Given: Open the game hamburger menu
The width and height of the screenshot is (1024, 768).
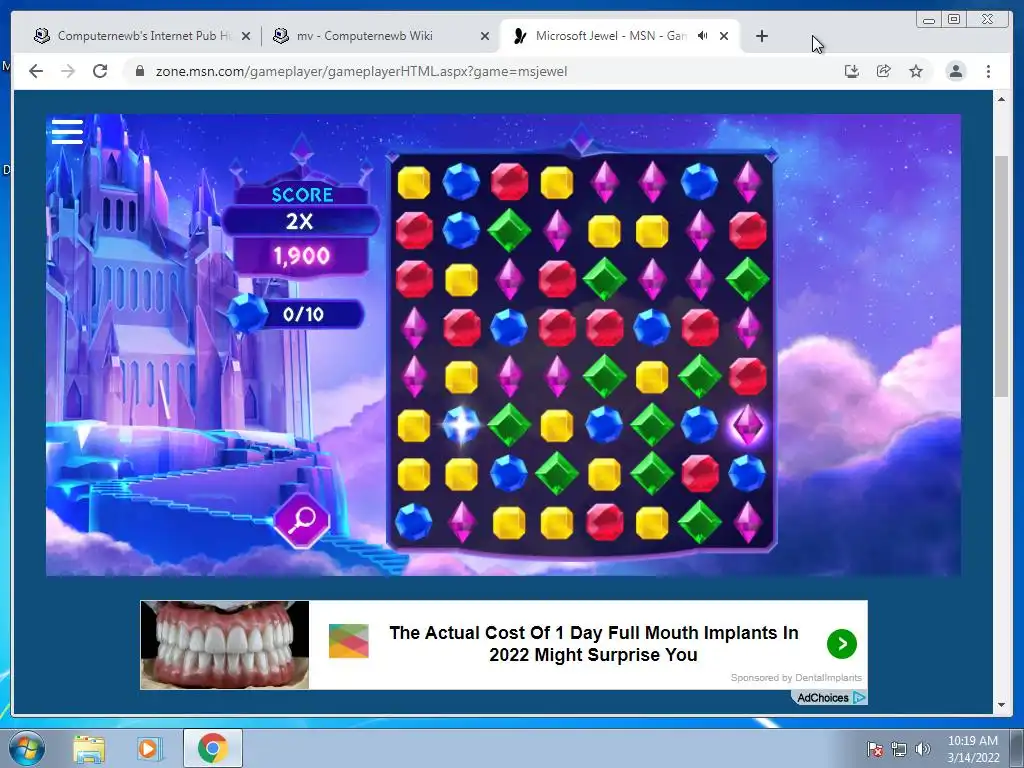Looking at the screenshot, I should click(67, 131).
